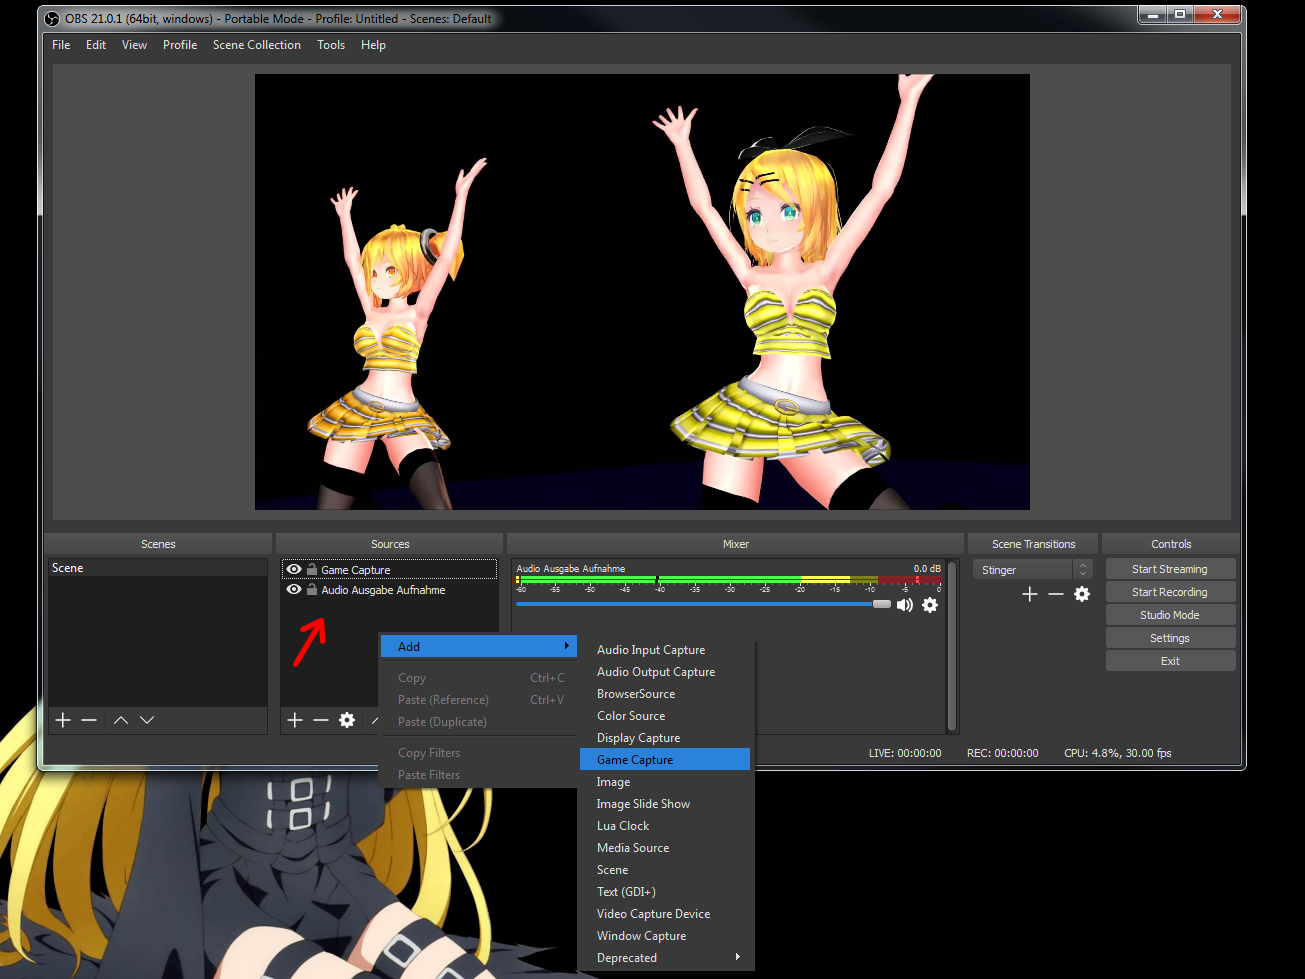This screenshot has width=1305, height=979.
Task: Open the Edit menu
Action: (96, 45)
